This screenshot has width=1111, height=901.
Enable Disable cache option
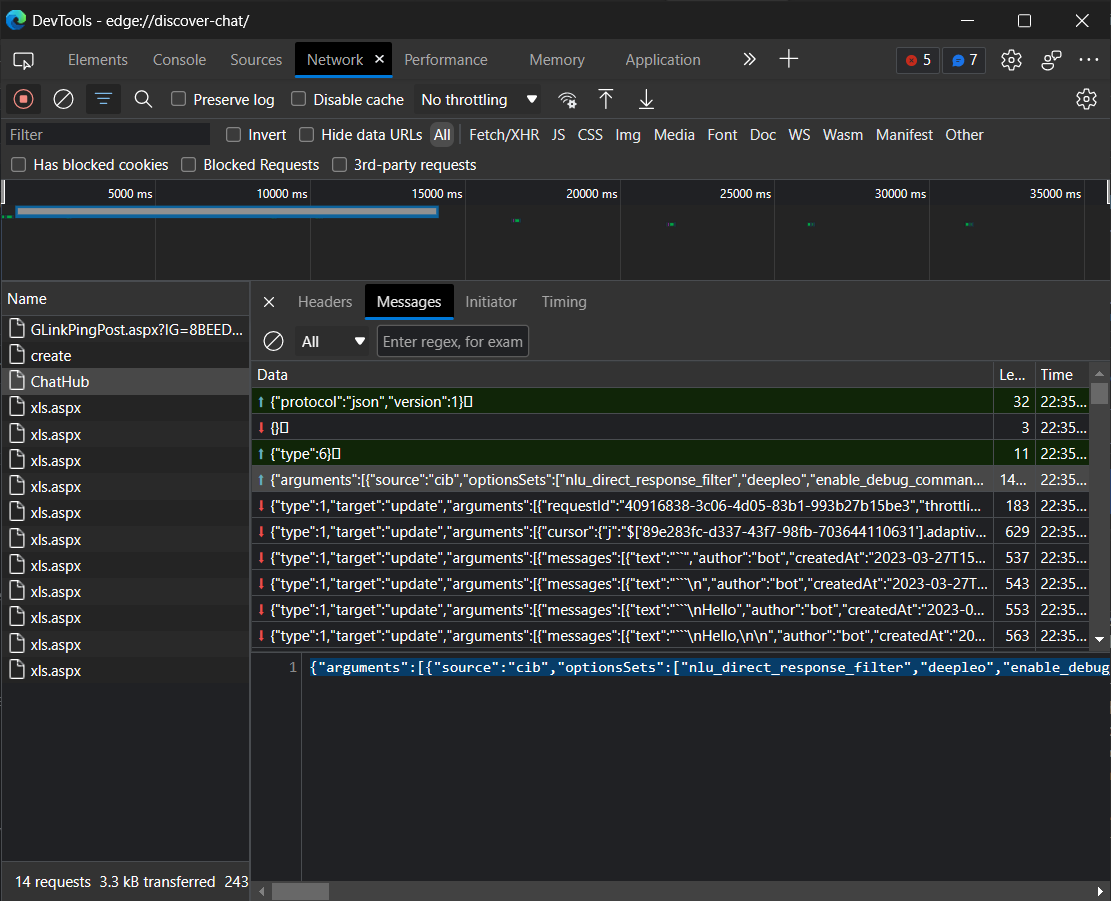pos(297,99)
